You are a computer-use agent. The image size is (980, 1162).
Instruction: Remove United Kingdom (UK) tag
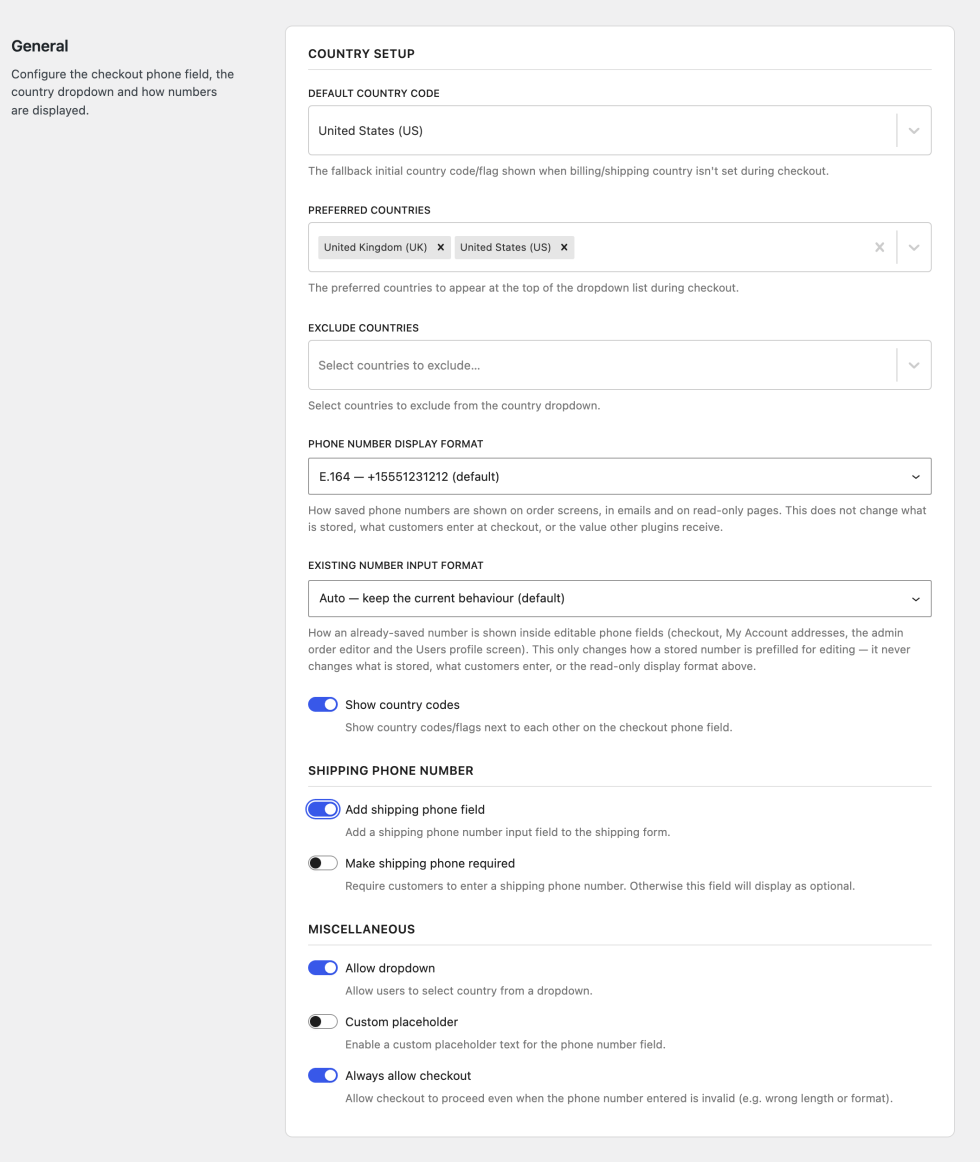click(440, 248)
